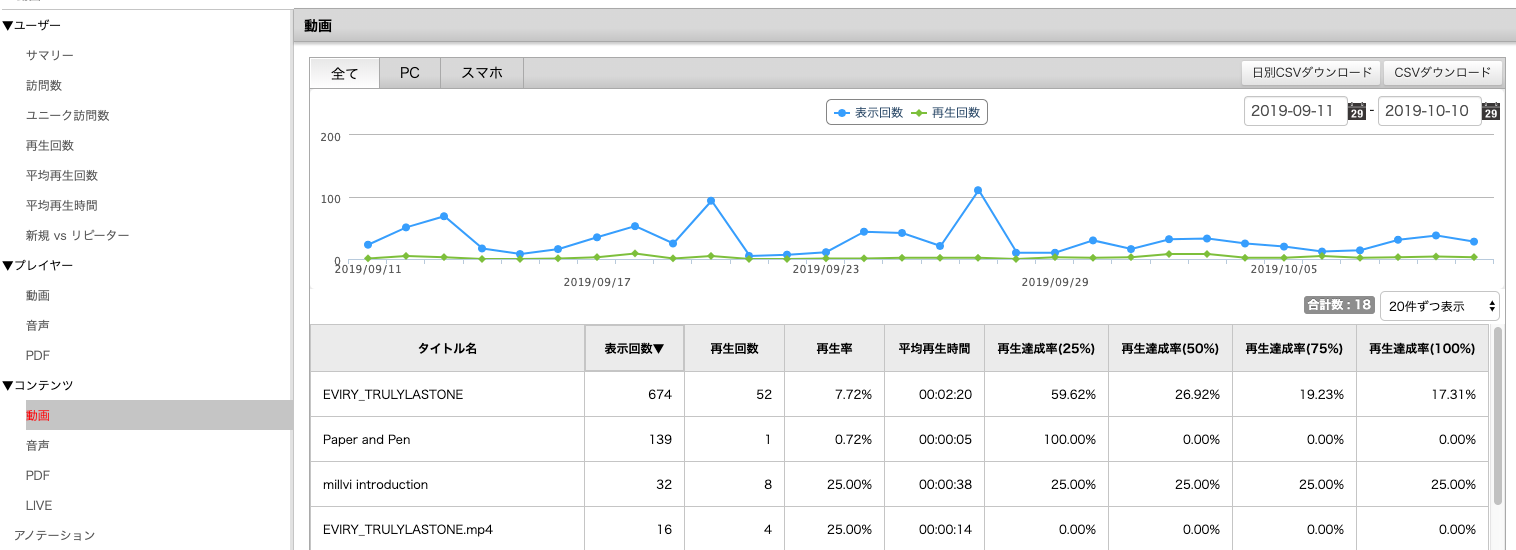Switch to the スマホ tab
Image resolution: width=1516 pixels, height=550 pixels.
pos(481,73)
